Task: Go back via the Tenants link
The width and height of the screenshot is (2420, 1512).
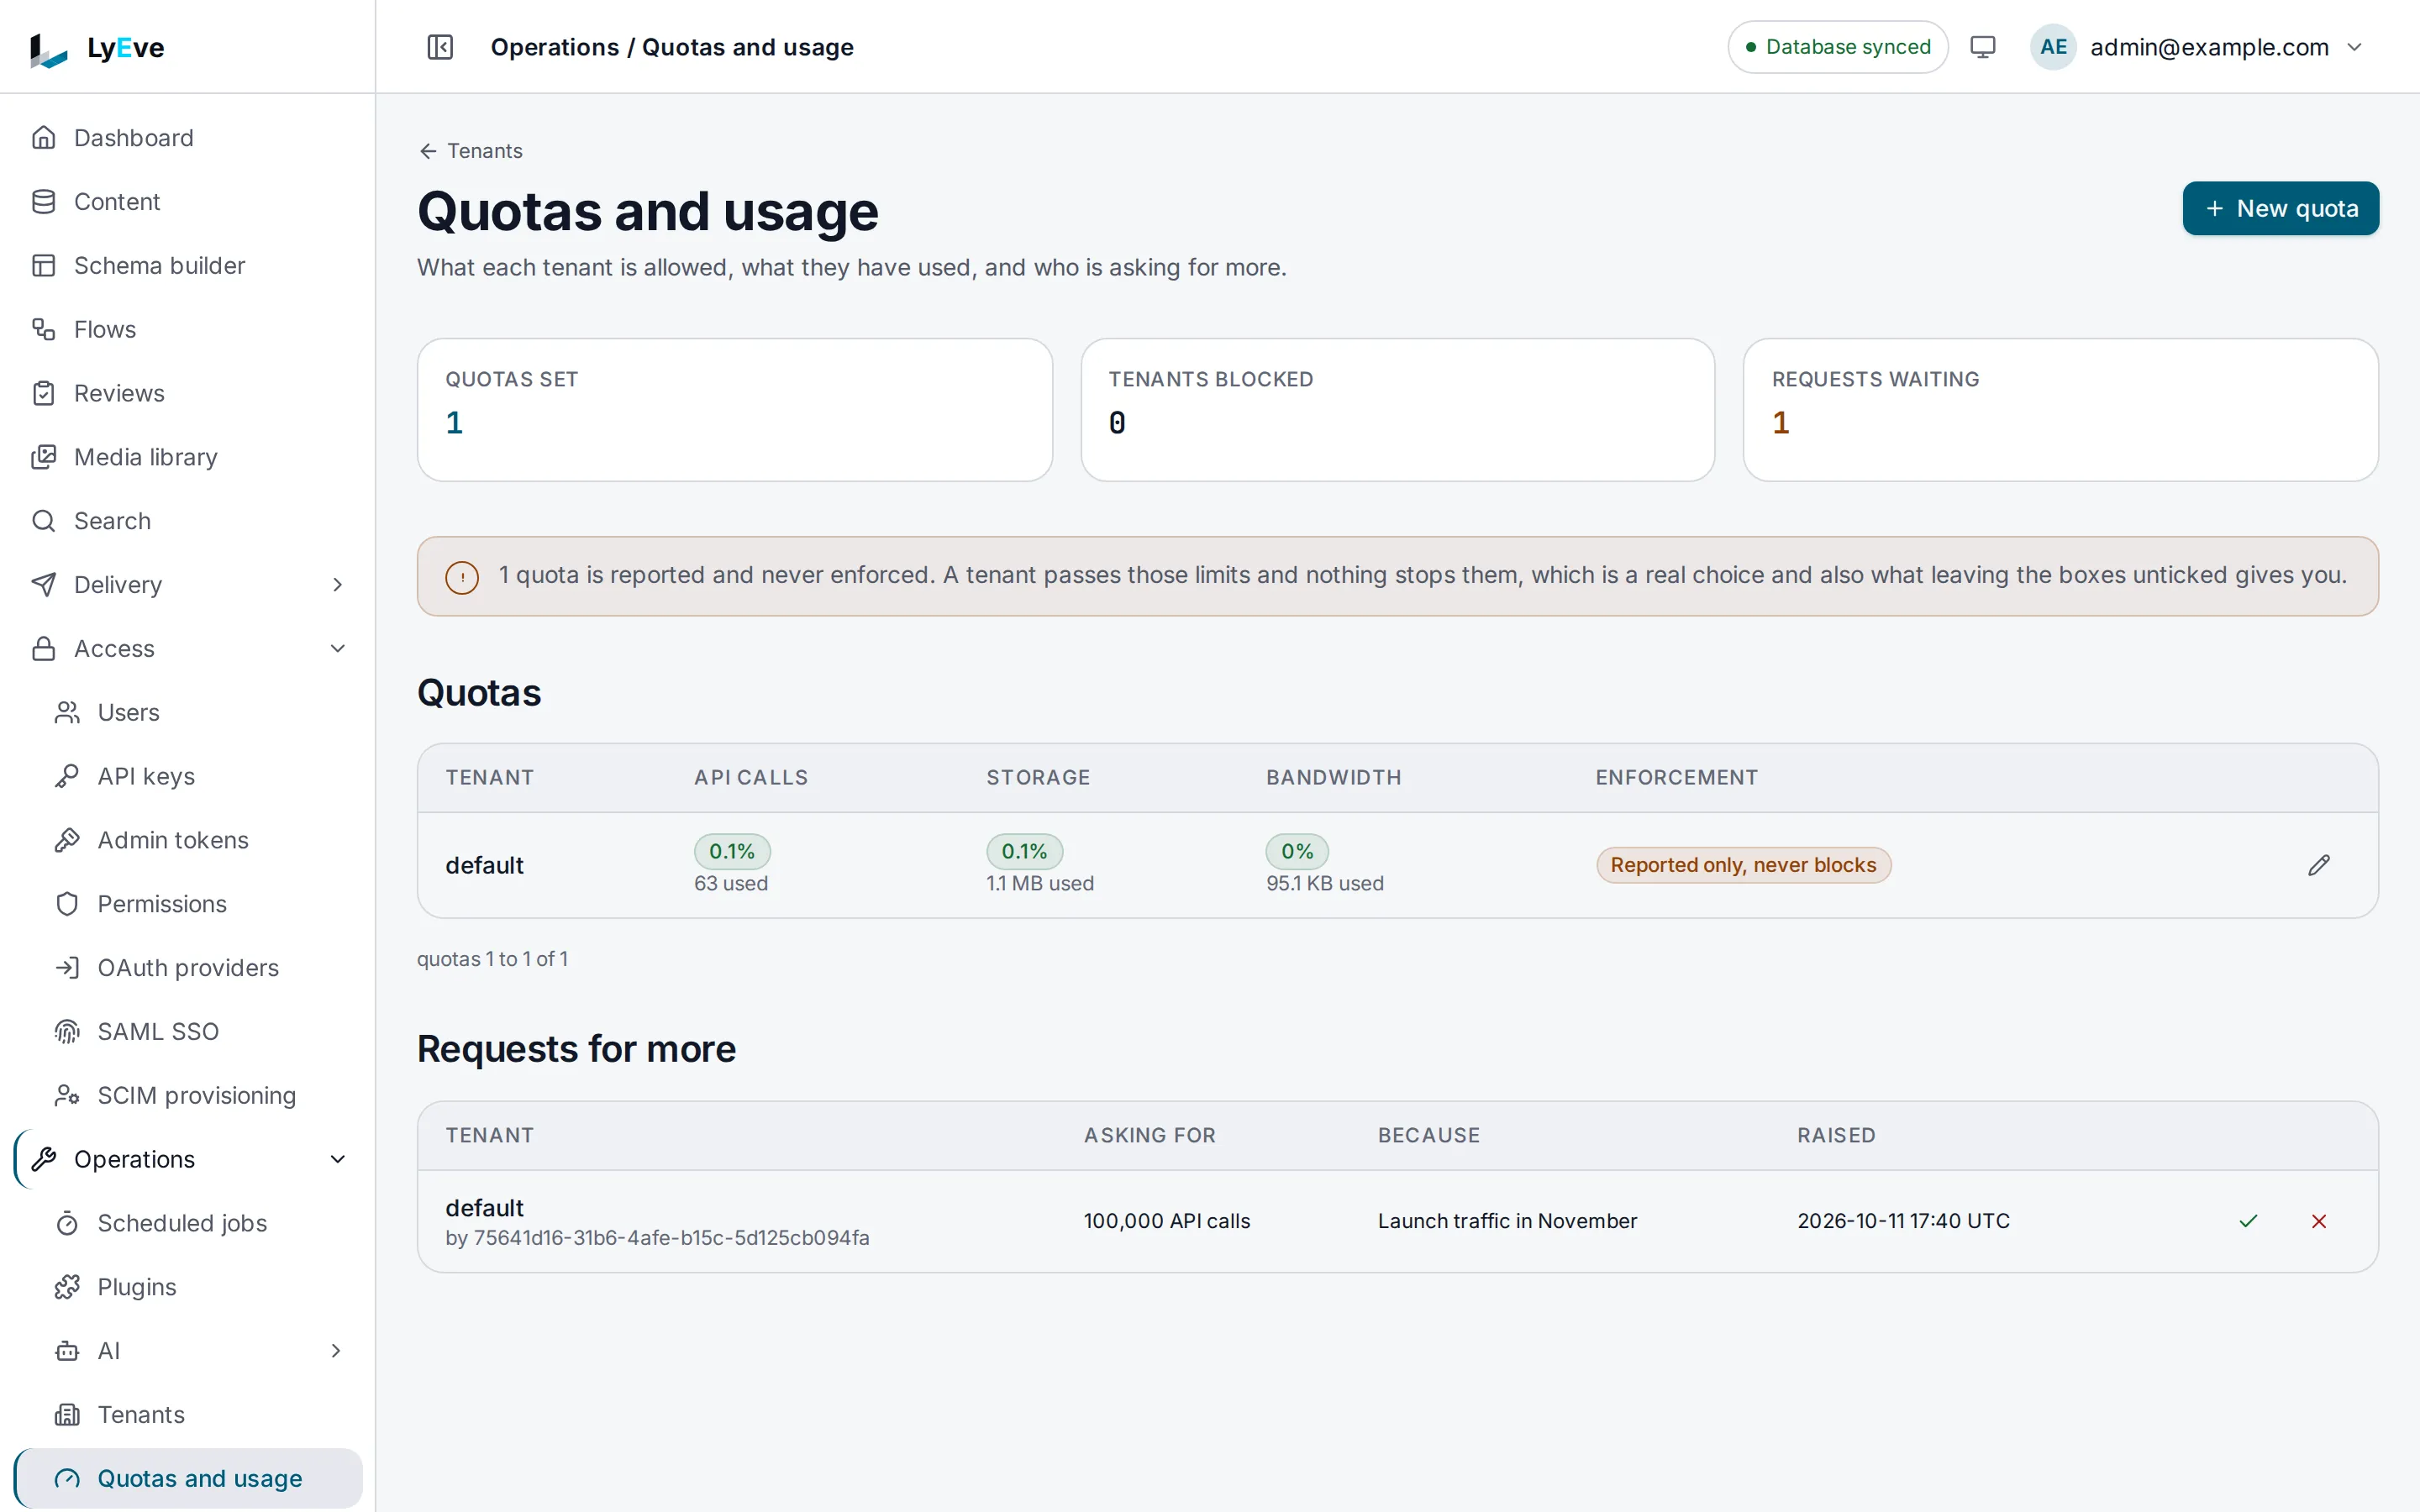Action: (x=470, y=151)
